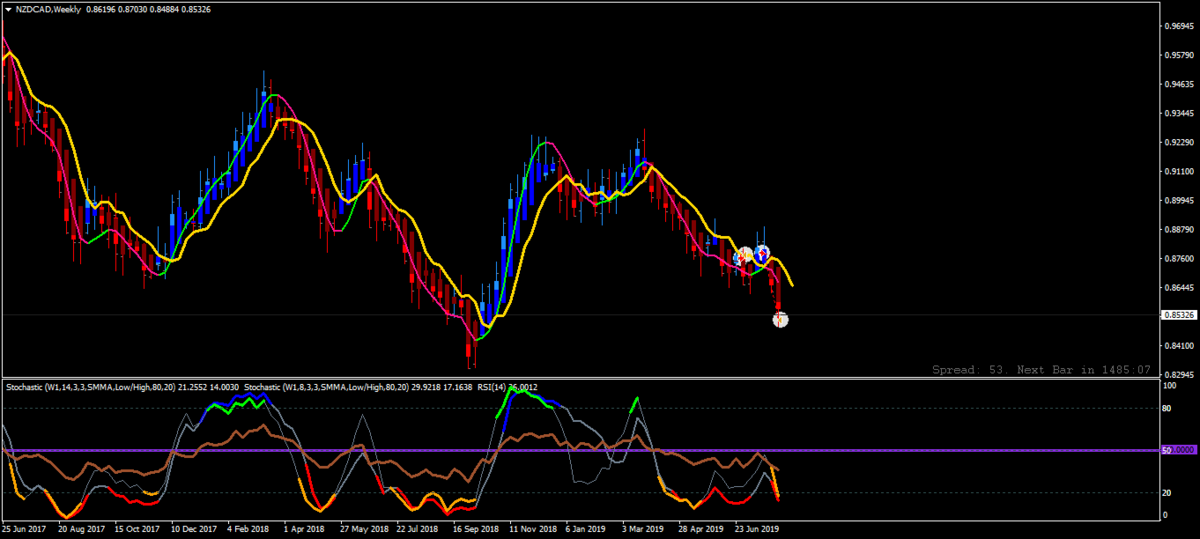
Task: Click the 4 Feb 2018 date label
Action: [248, 528]
